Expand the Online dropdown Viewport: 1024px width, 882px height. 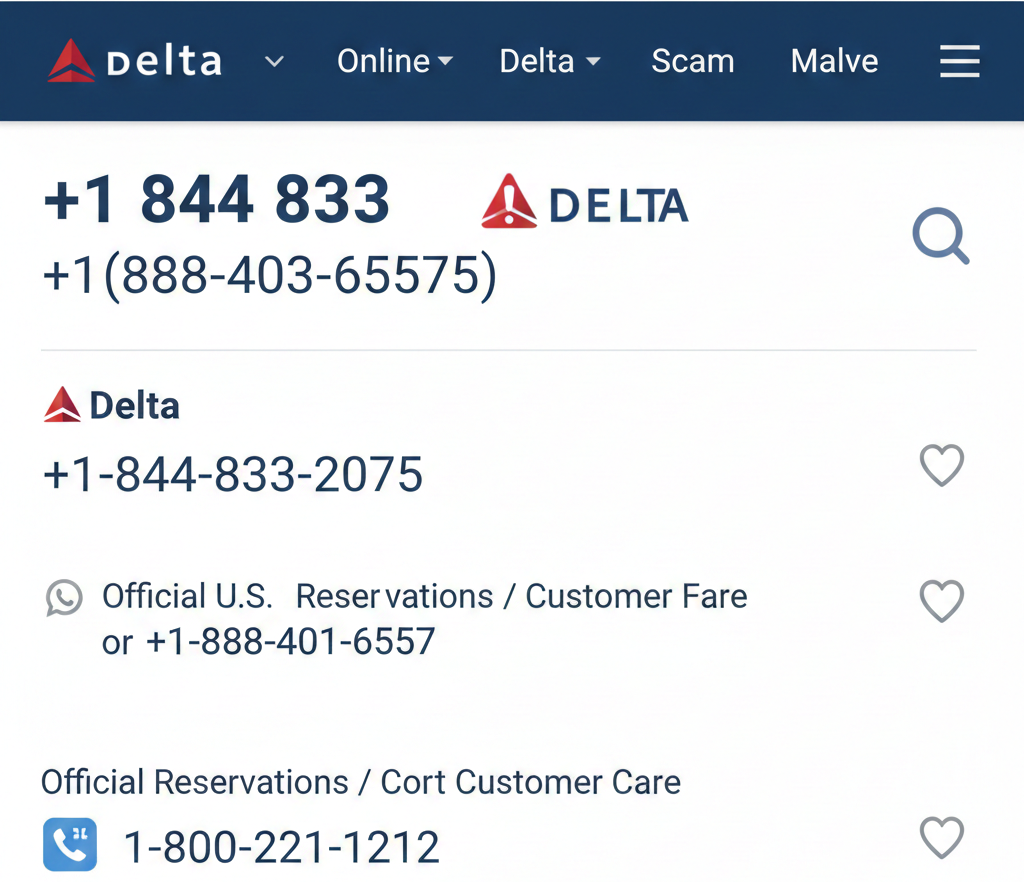394,61
